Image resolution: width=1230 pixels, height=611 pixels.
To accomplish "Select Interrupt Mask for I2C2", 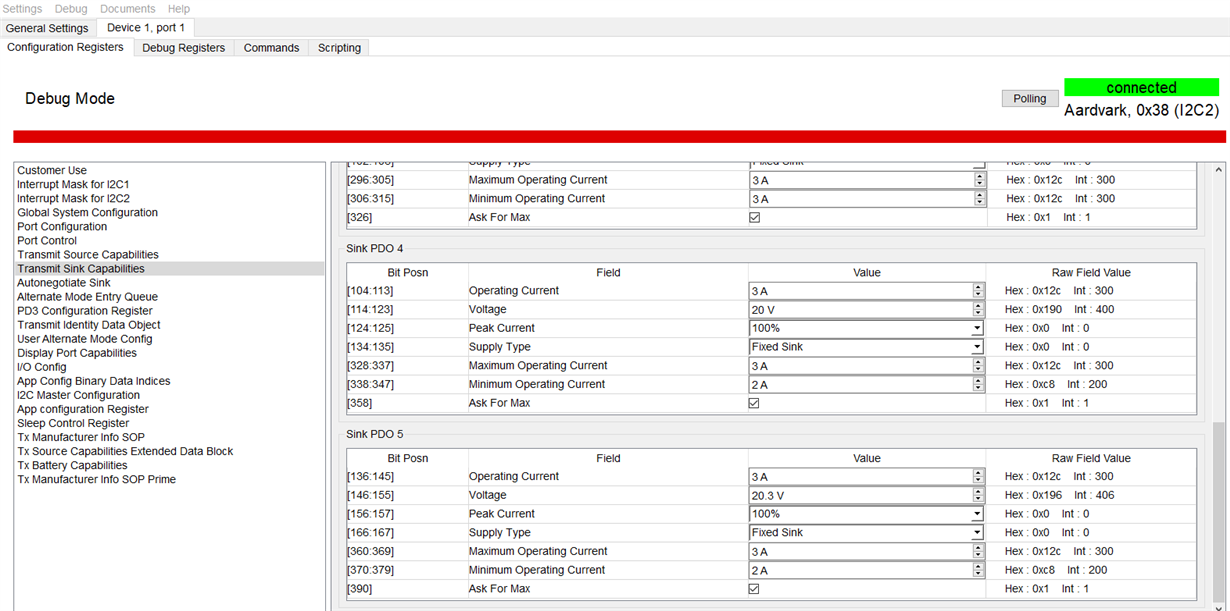I will pyautogui.click(x=73, y=198).
